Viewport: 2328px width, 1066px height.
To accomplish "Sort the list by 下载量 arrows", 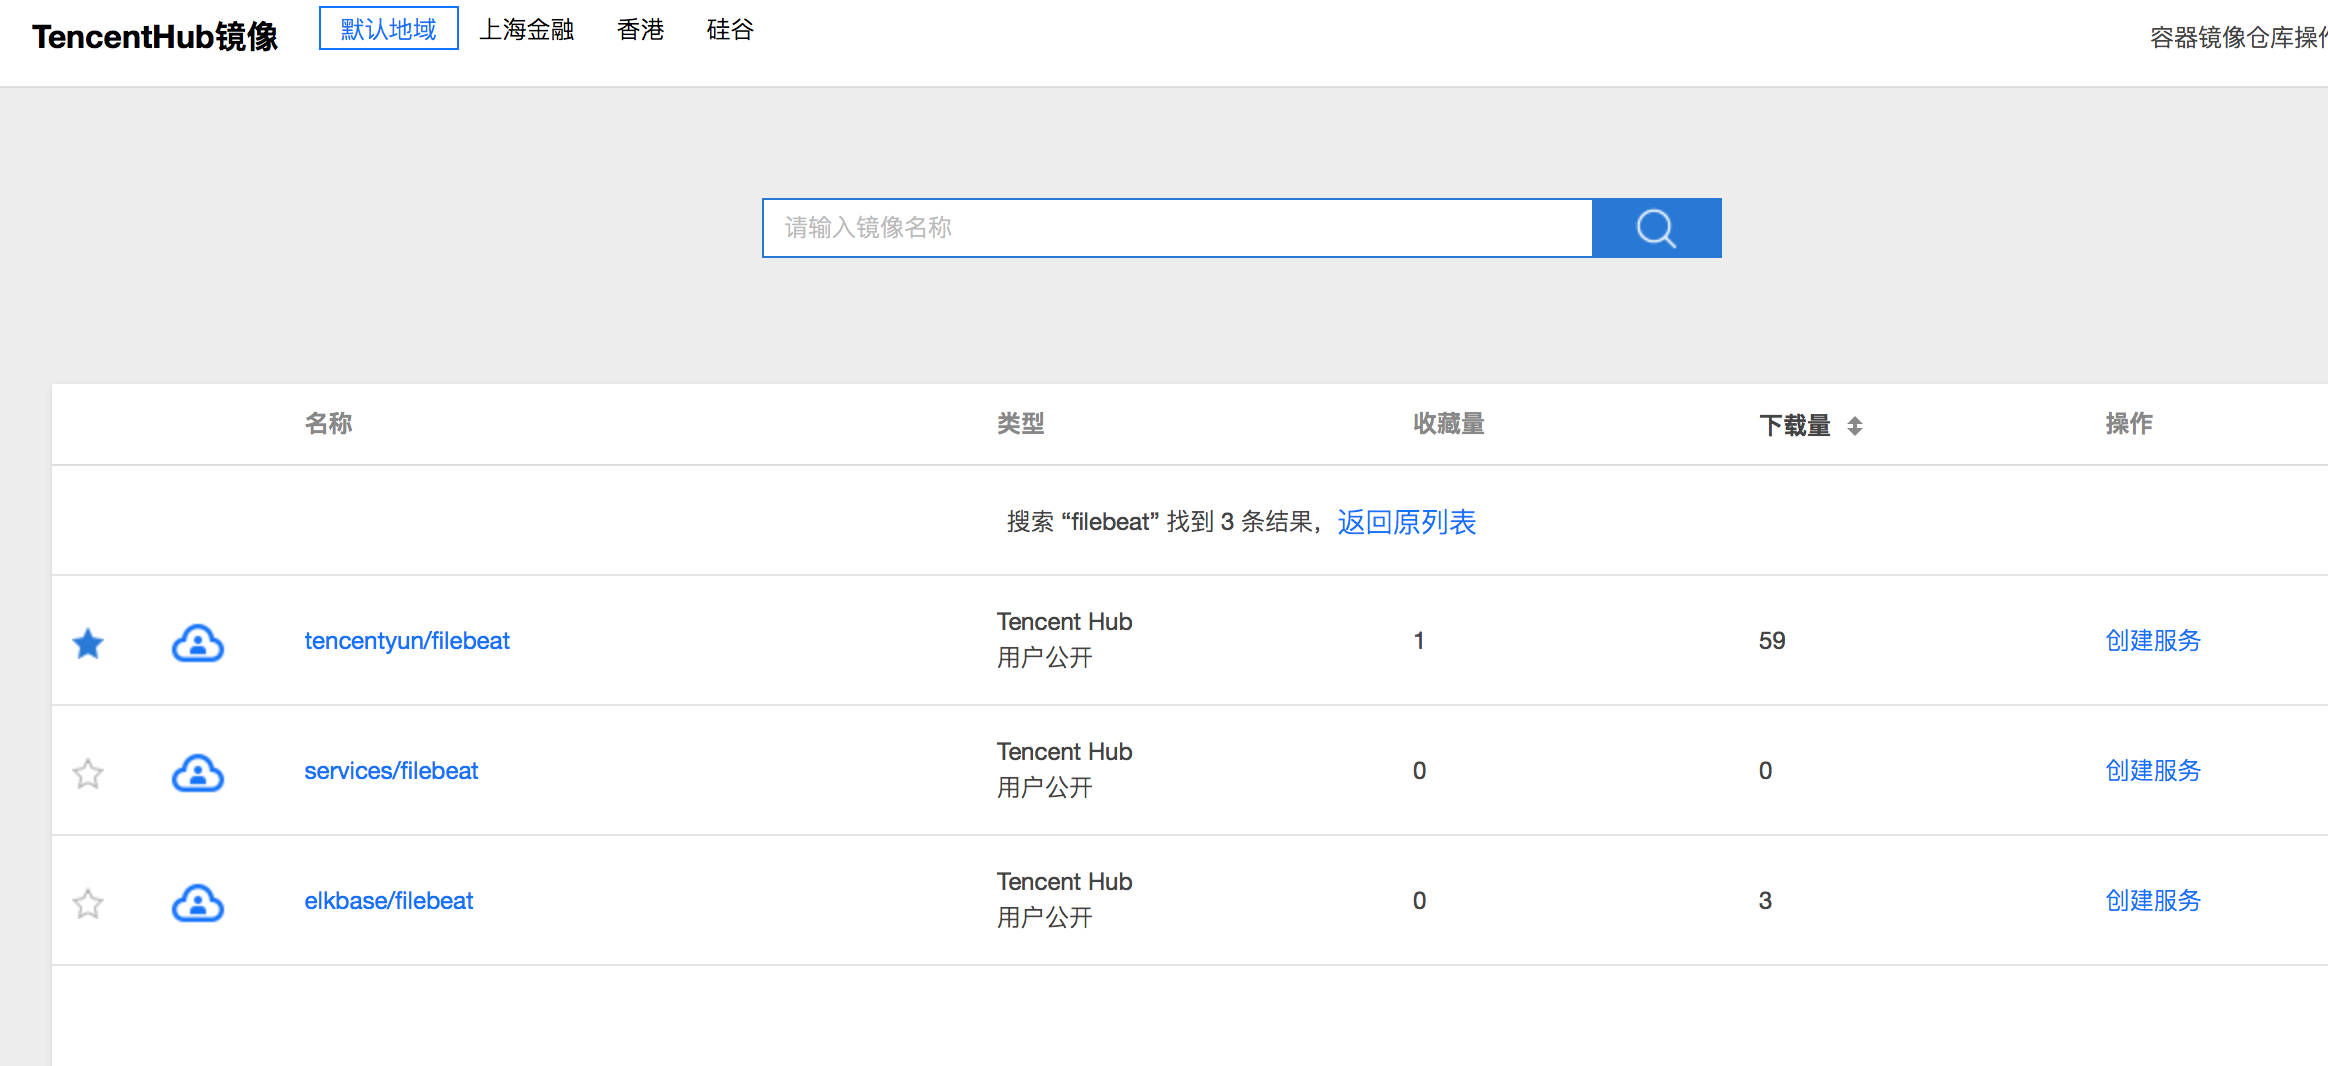I will pyautogui.click(x=1855, y=426).
